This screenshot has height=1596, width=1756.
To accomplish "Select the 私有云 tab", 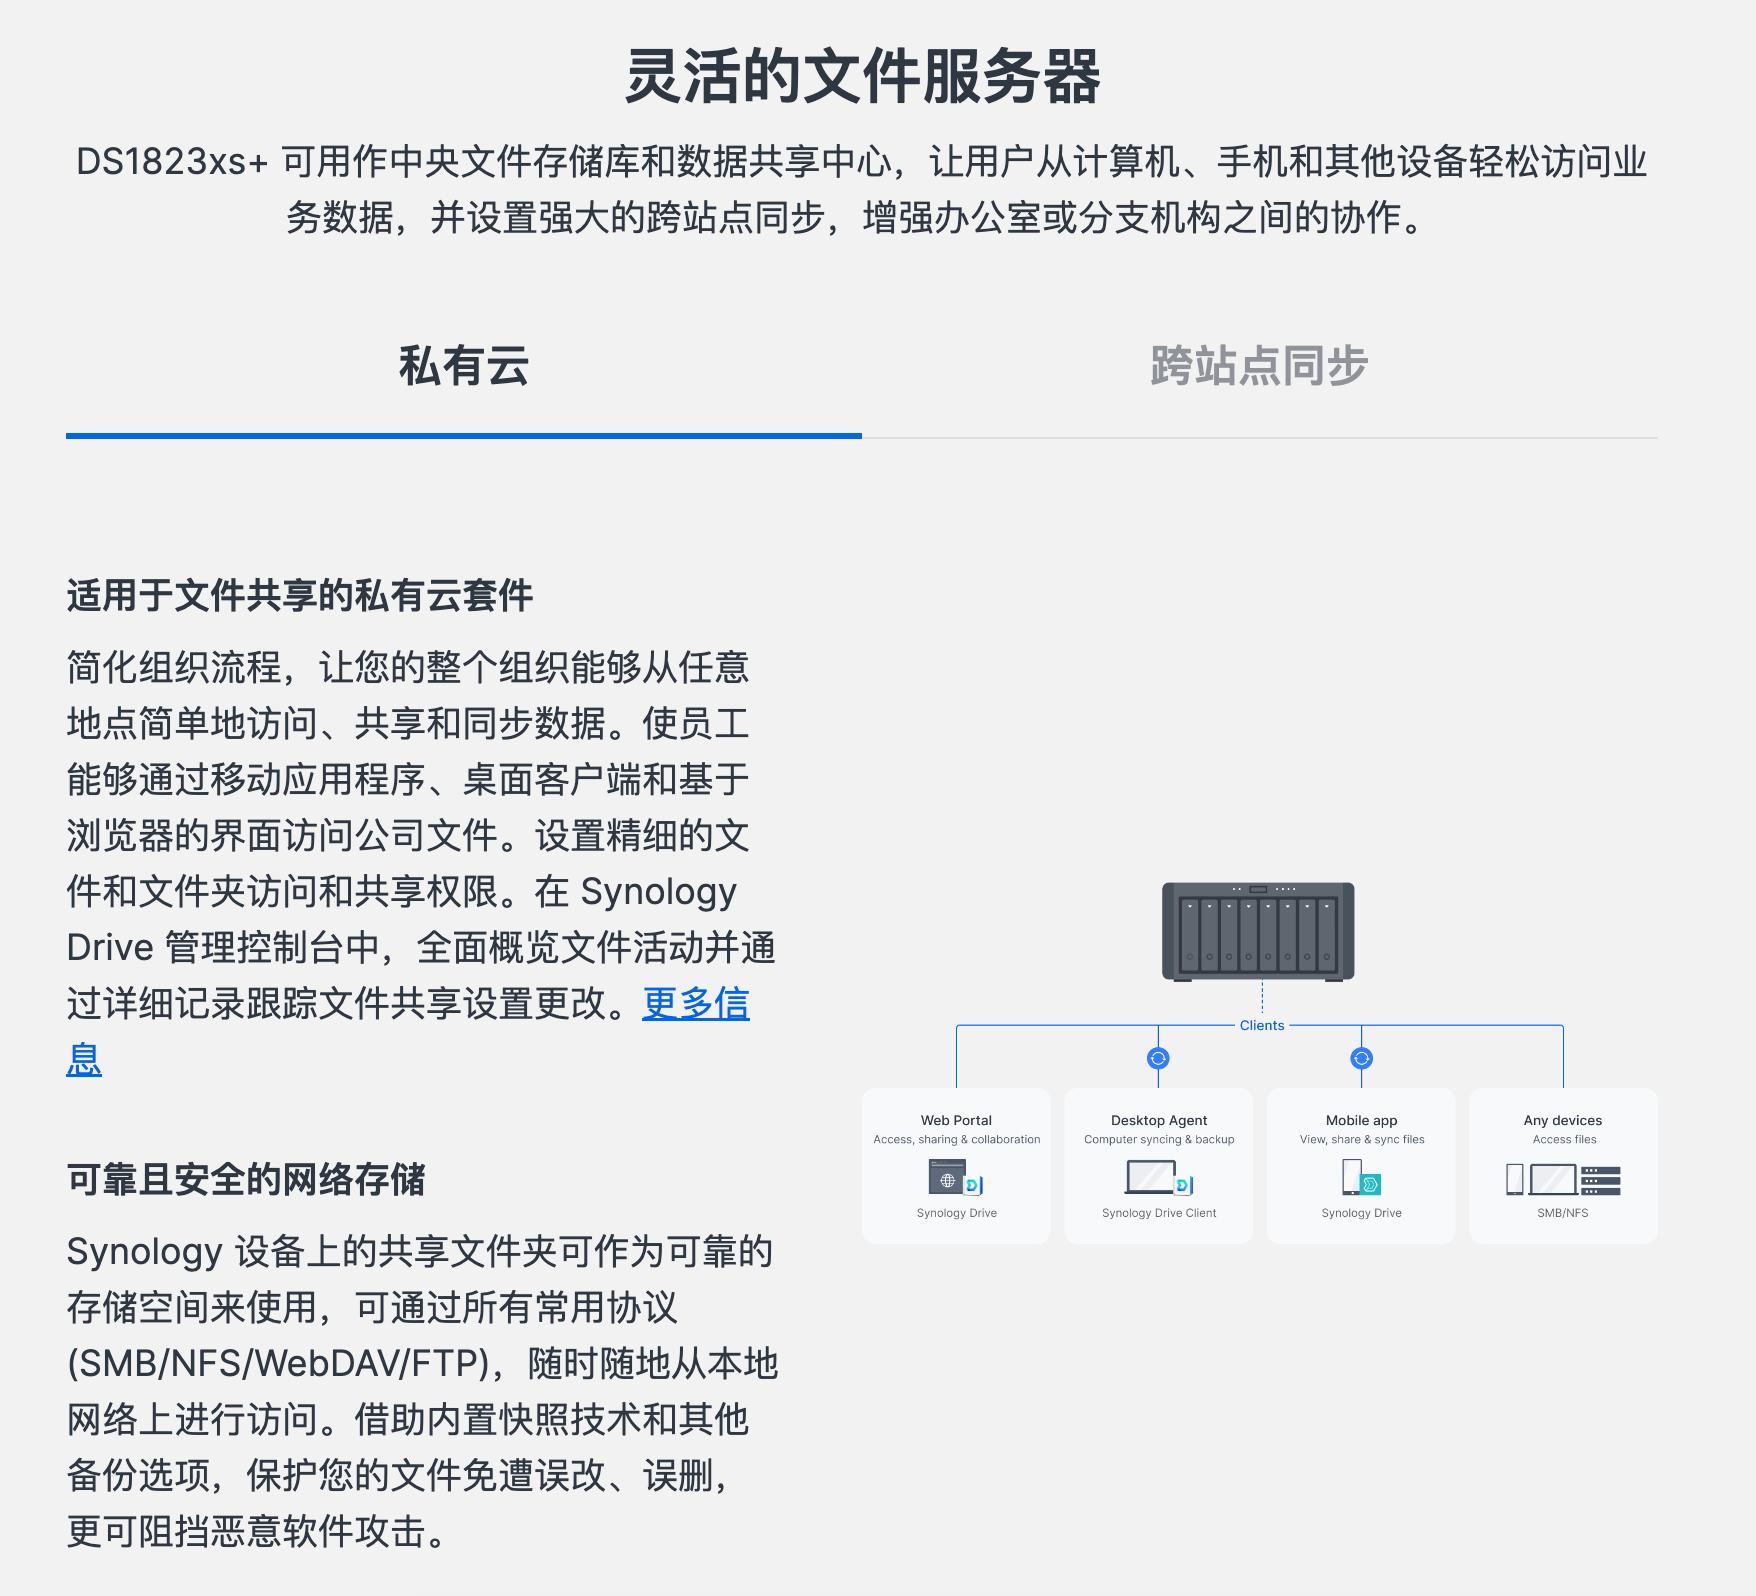I will [x=463, y=366].
